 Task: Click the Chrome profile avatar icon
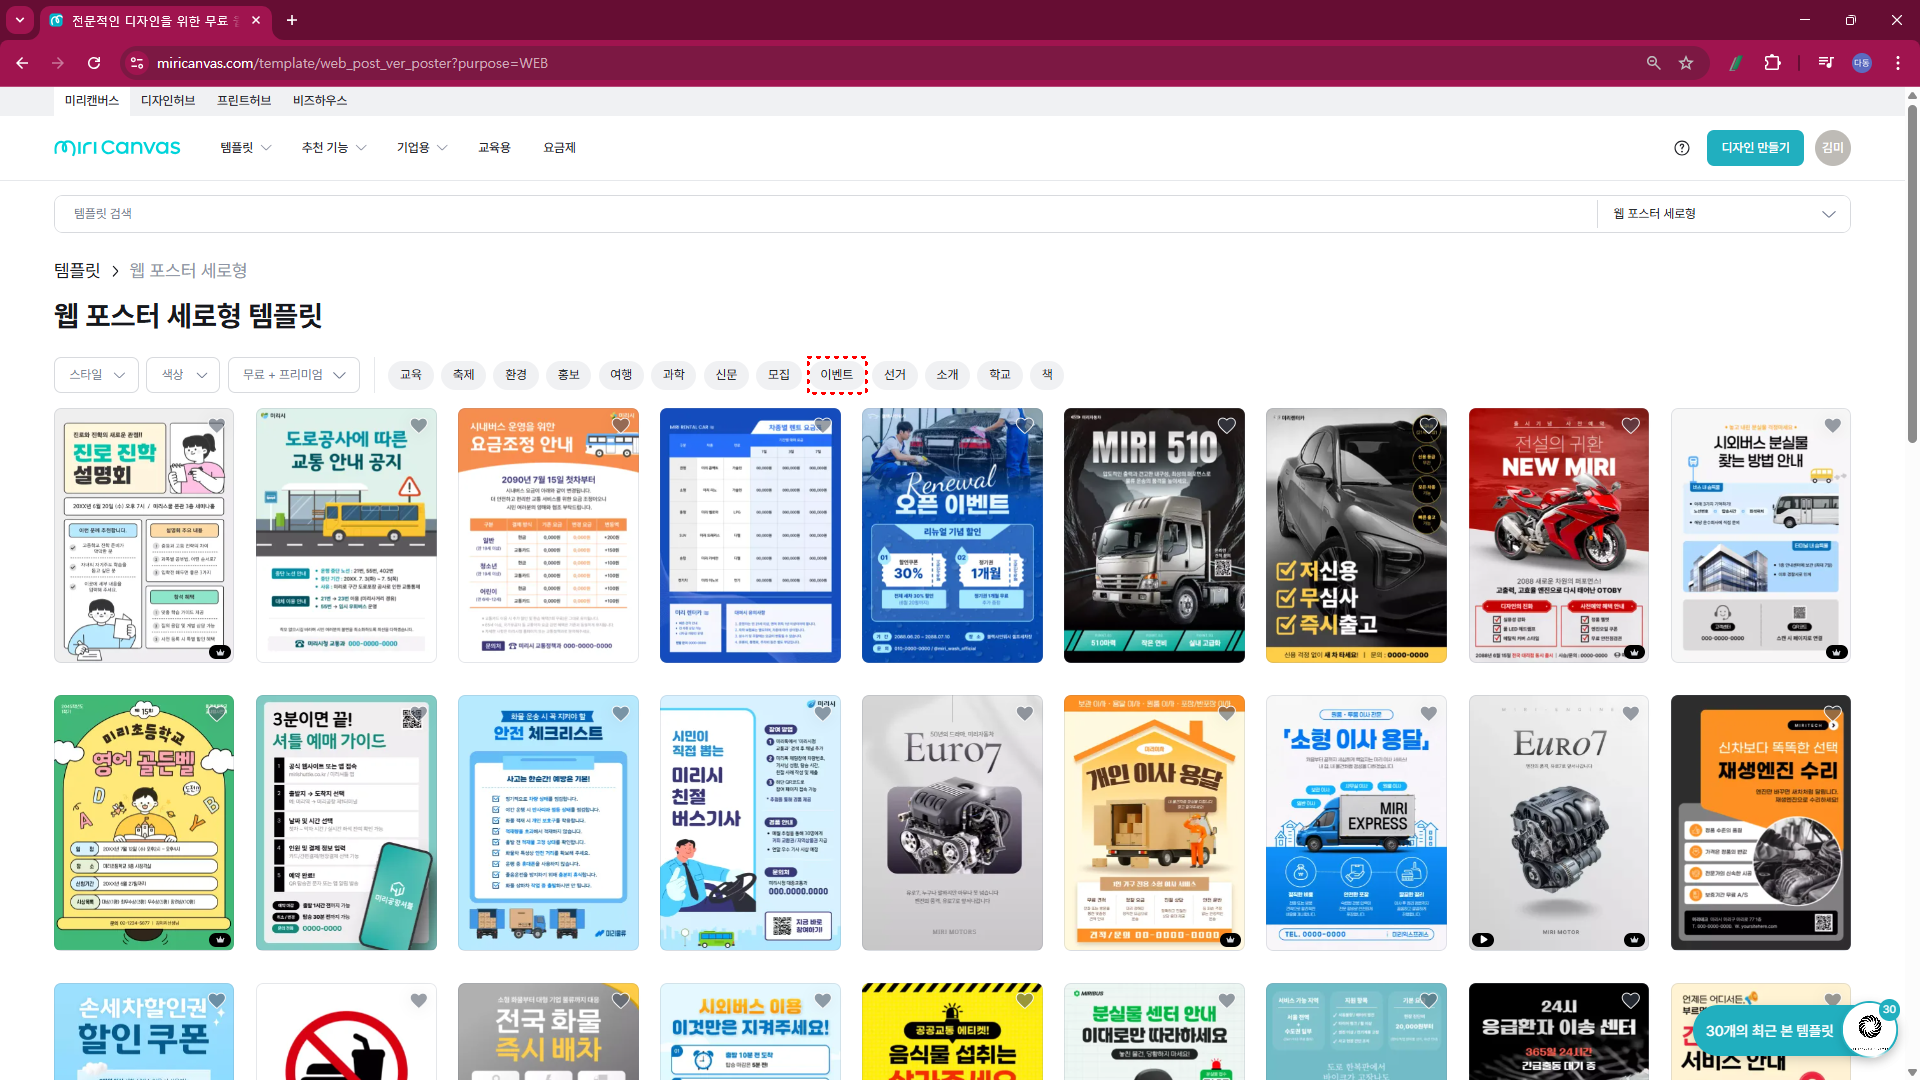1862,63
